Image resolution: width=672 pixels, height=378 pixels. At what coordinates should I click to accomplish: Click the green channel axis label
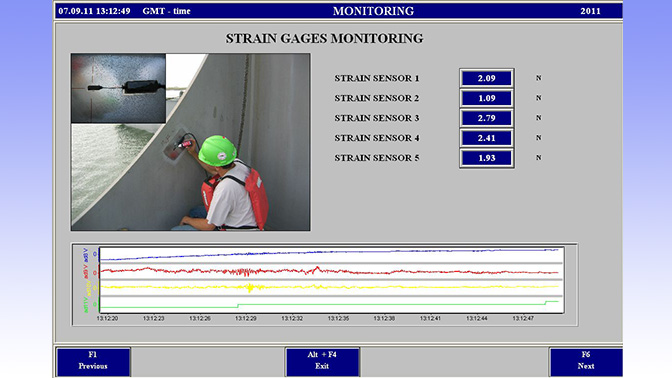click(x=86, y=305)
